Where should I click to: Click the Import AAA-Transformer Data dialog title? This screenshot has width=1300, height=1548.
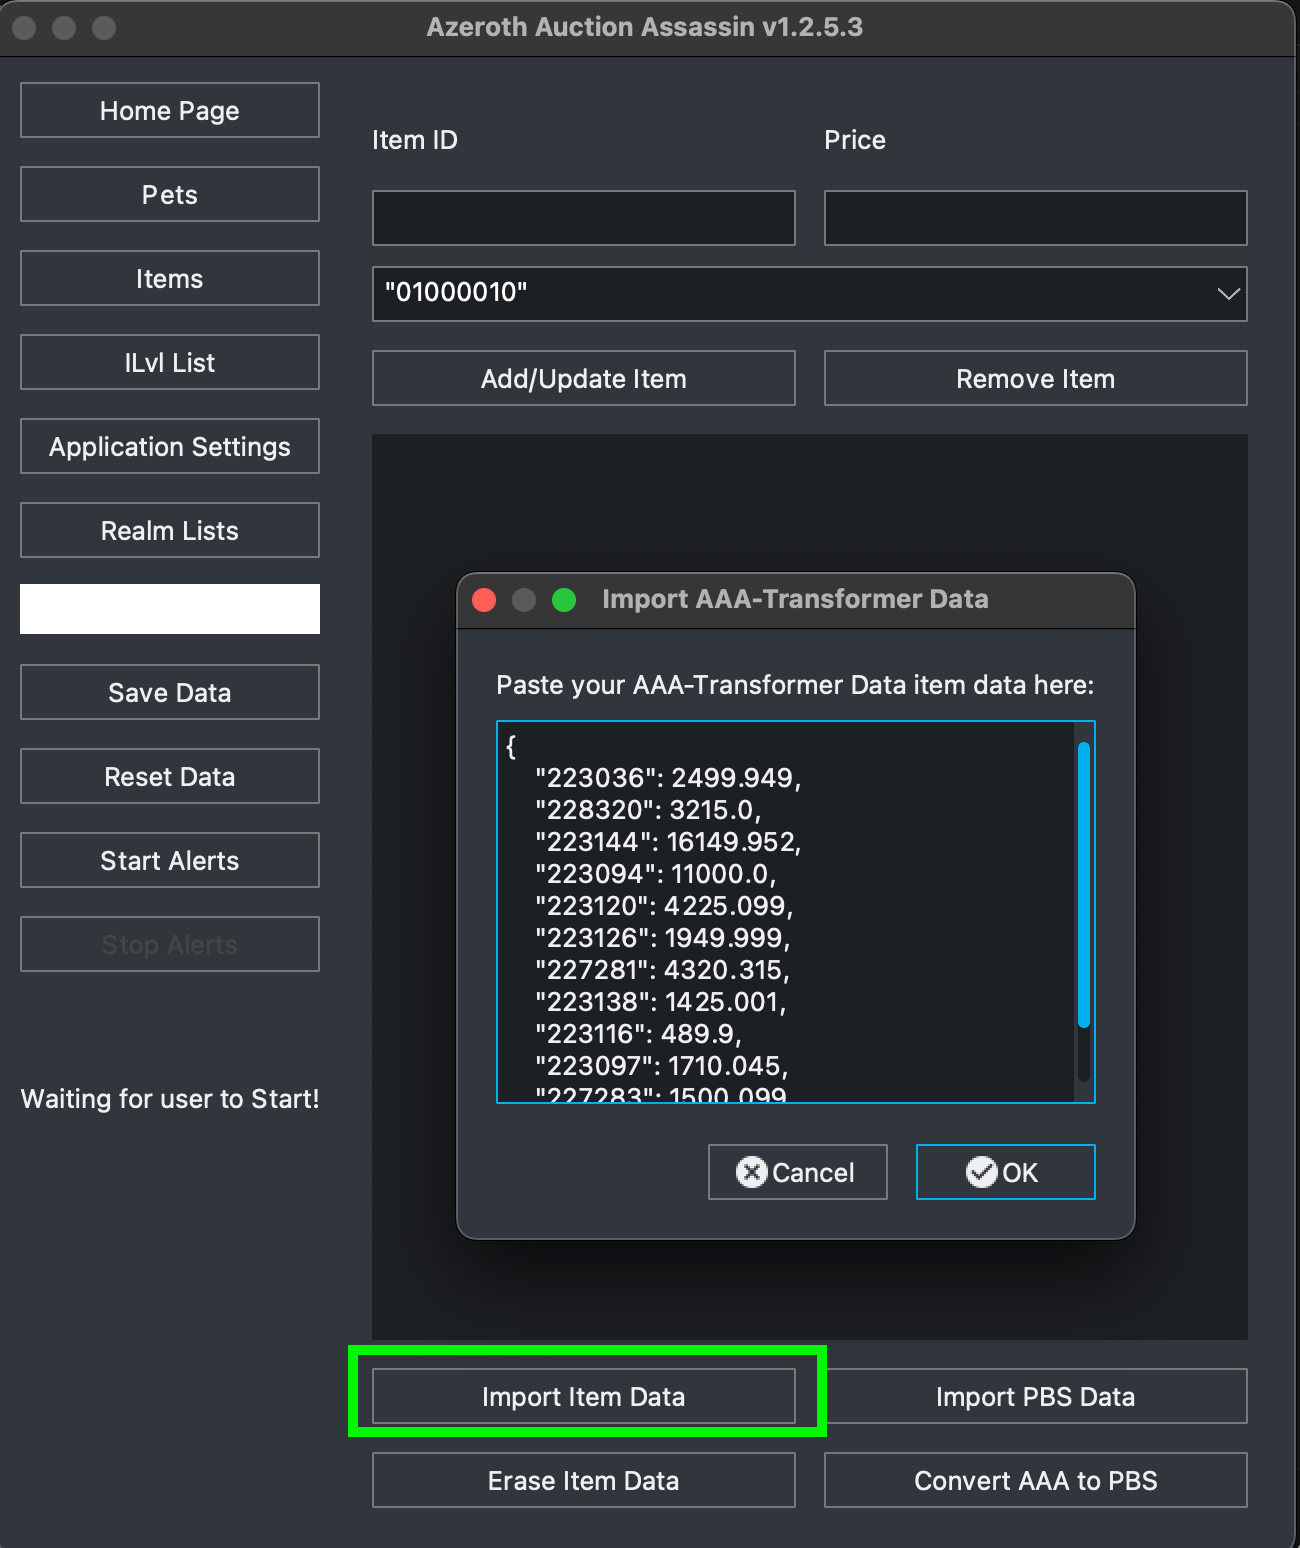(795, 599)
